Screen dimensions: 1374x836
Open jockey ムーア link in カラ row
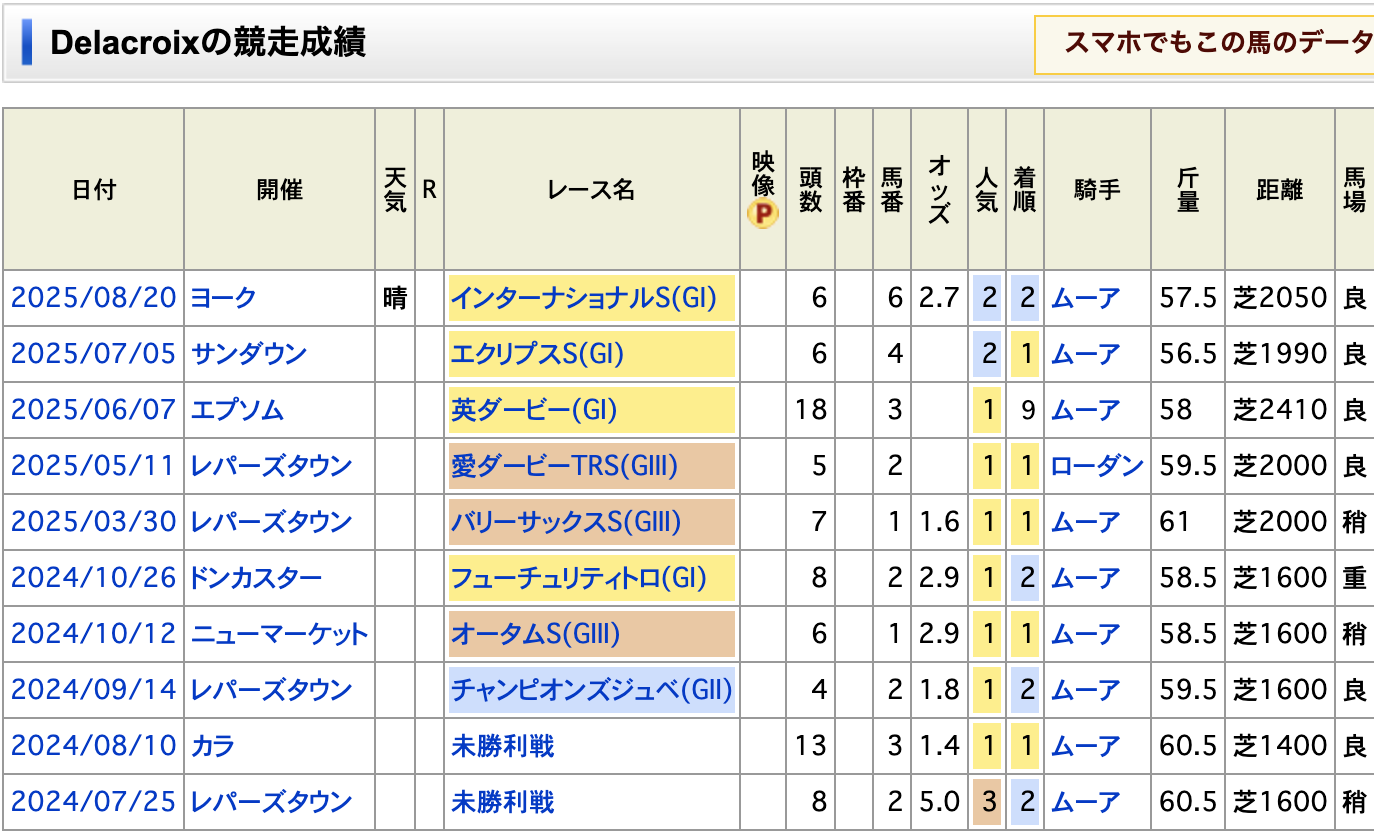pyautogui.click(x=1086, y=746)
